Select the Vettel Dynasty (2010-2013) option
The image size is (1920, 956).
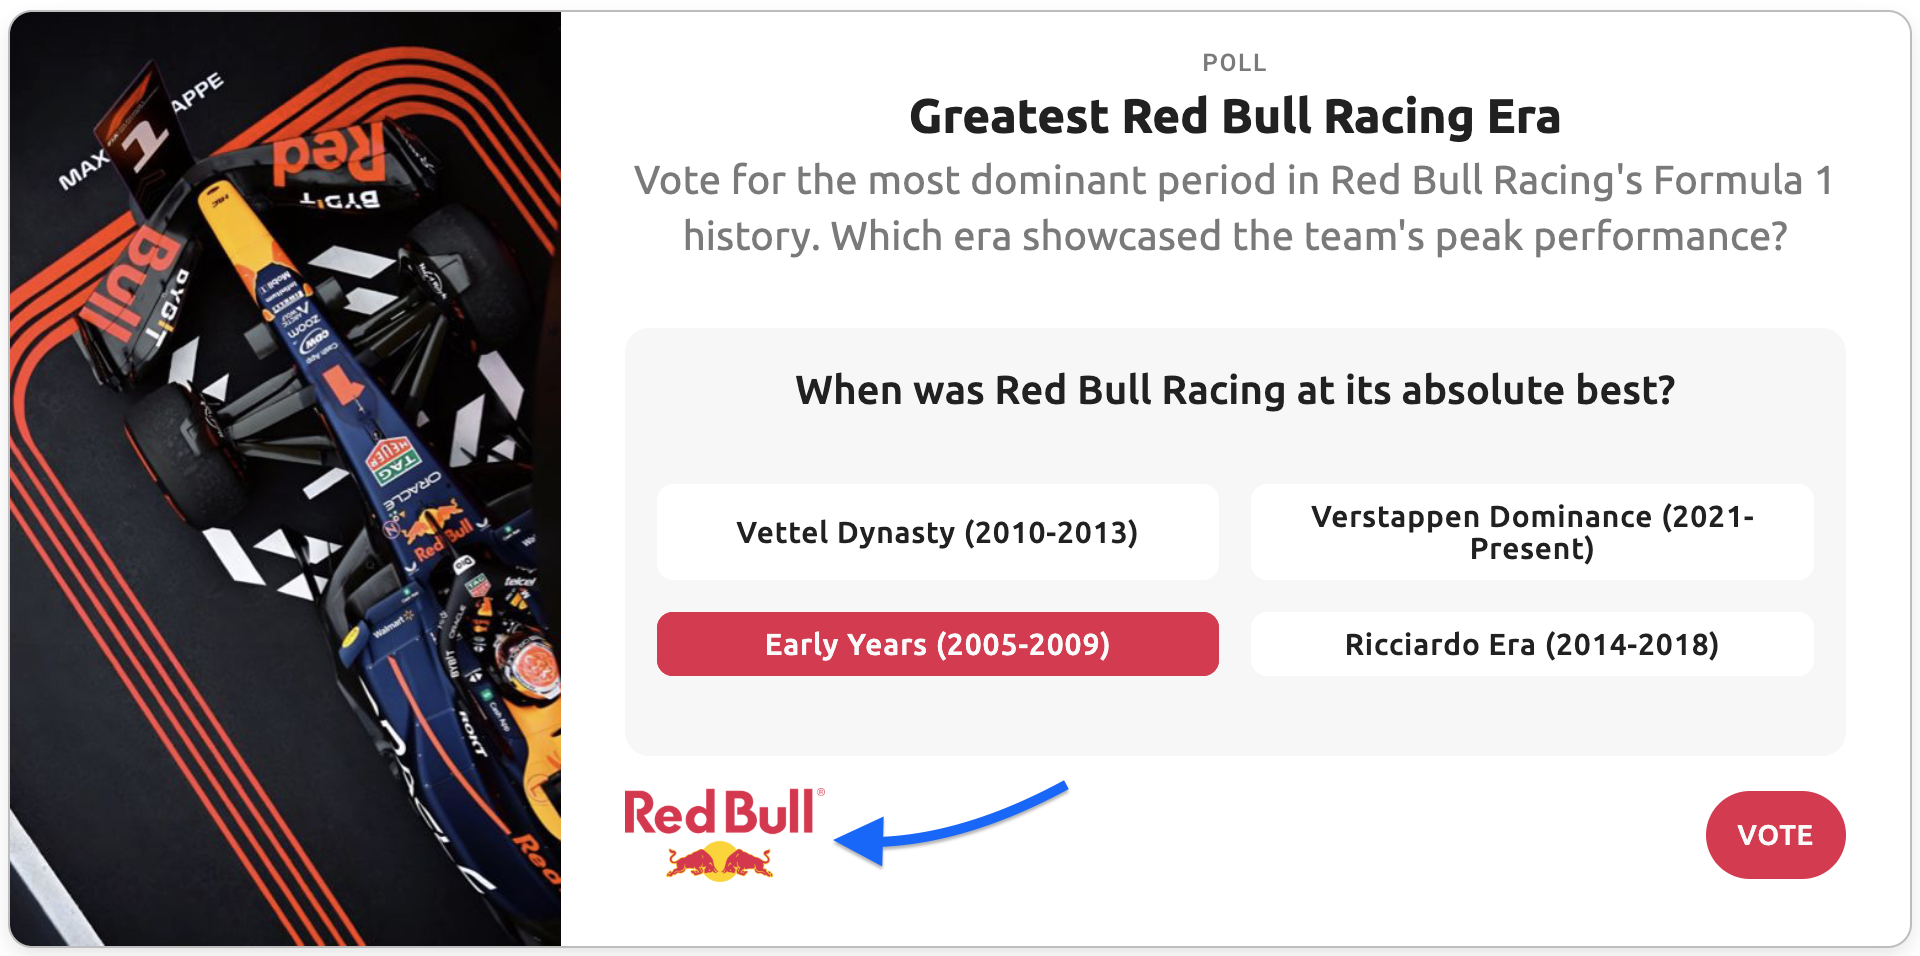click(937, 532)
